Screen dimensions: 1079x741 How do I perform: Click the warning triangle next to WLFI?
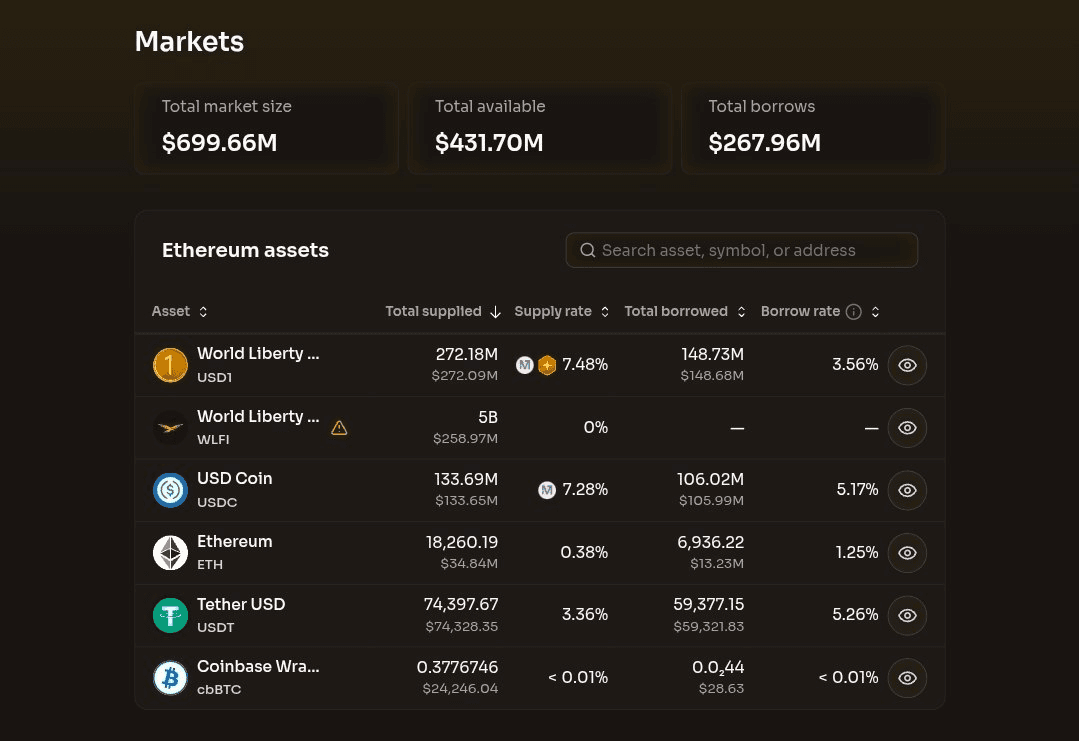339,428
